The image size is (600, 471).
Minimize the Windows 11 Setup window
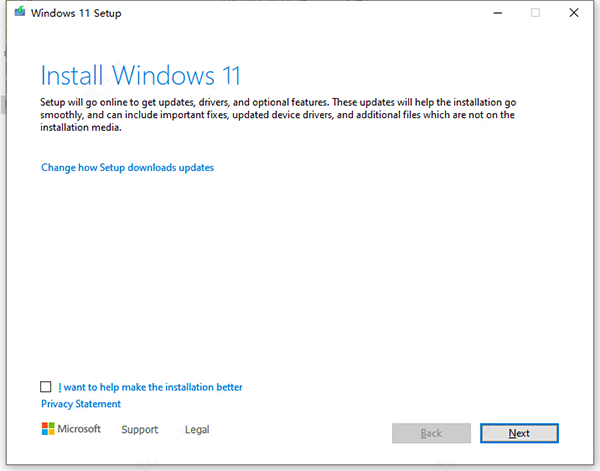497,13
